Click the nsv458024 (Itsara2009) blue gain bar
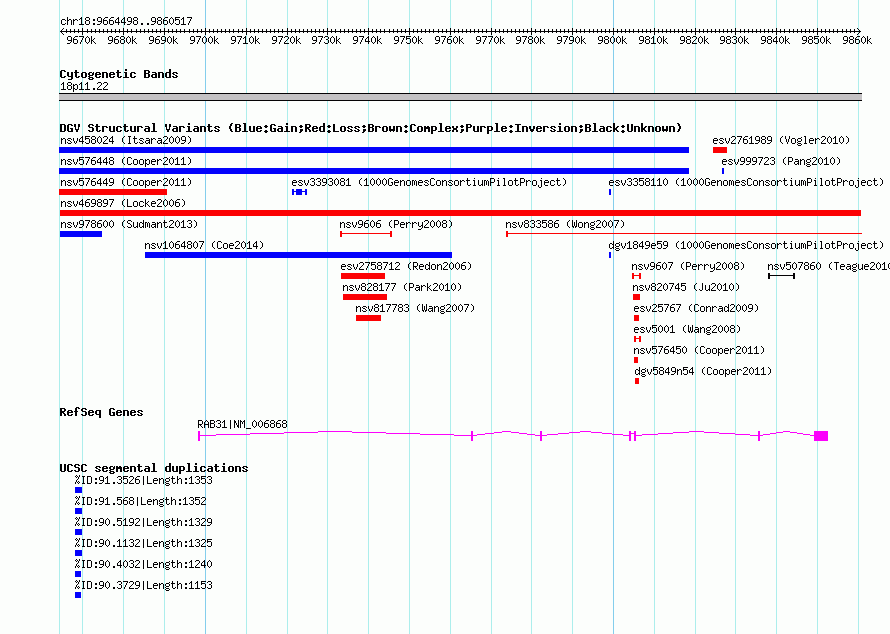Screen dimensions: 890x634 pos(374,150)
